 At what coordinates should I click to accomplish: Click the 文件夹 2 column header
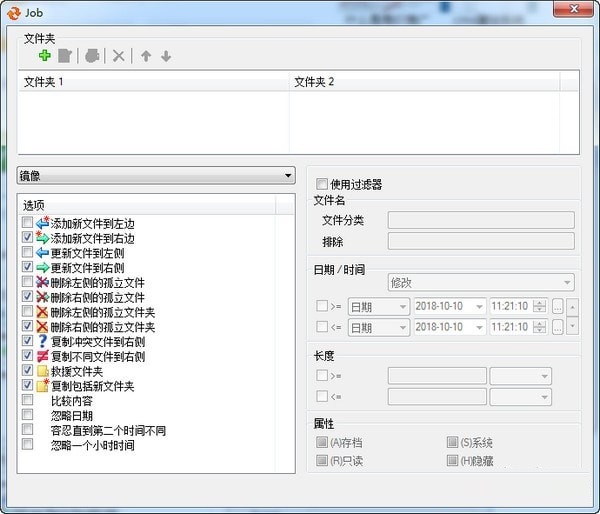(x=424, y=82)
